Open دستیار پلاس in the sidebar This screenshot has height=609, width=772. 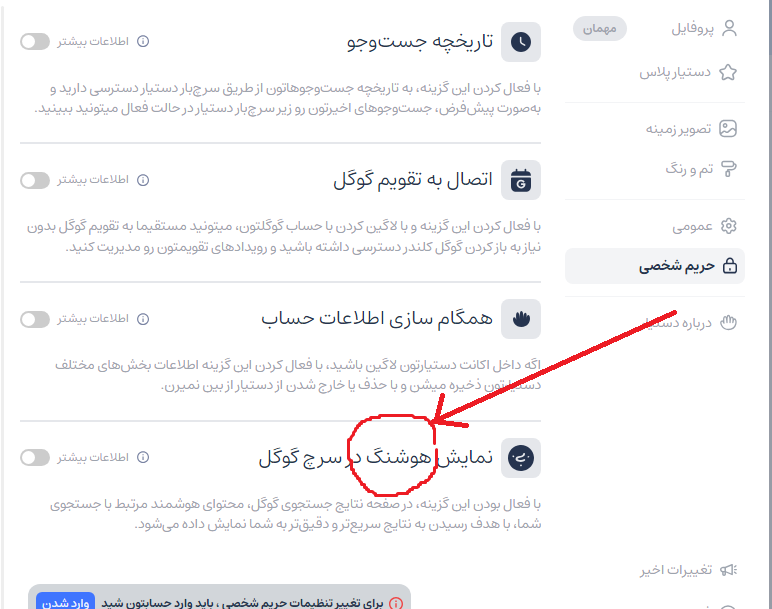[688, 72]
